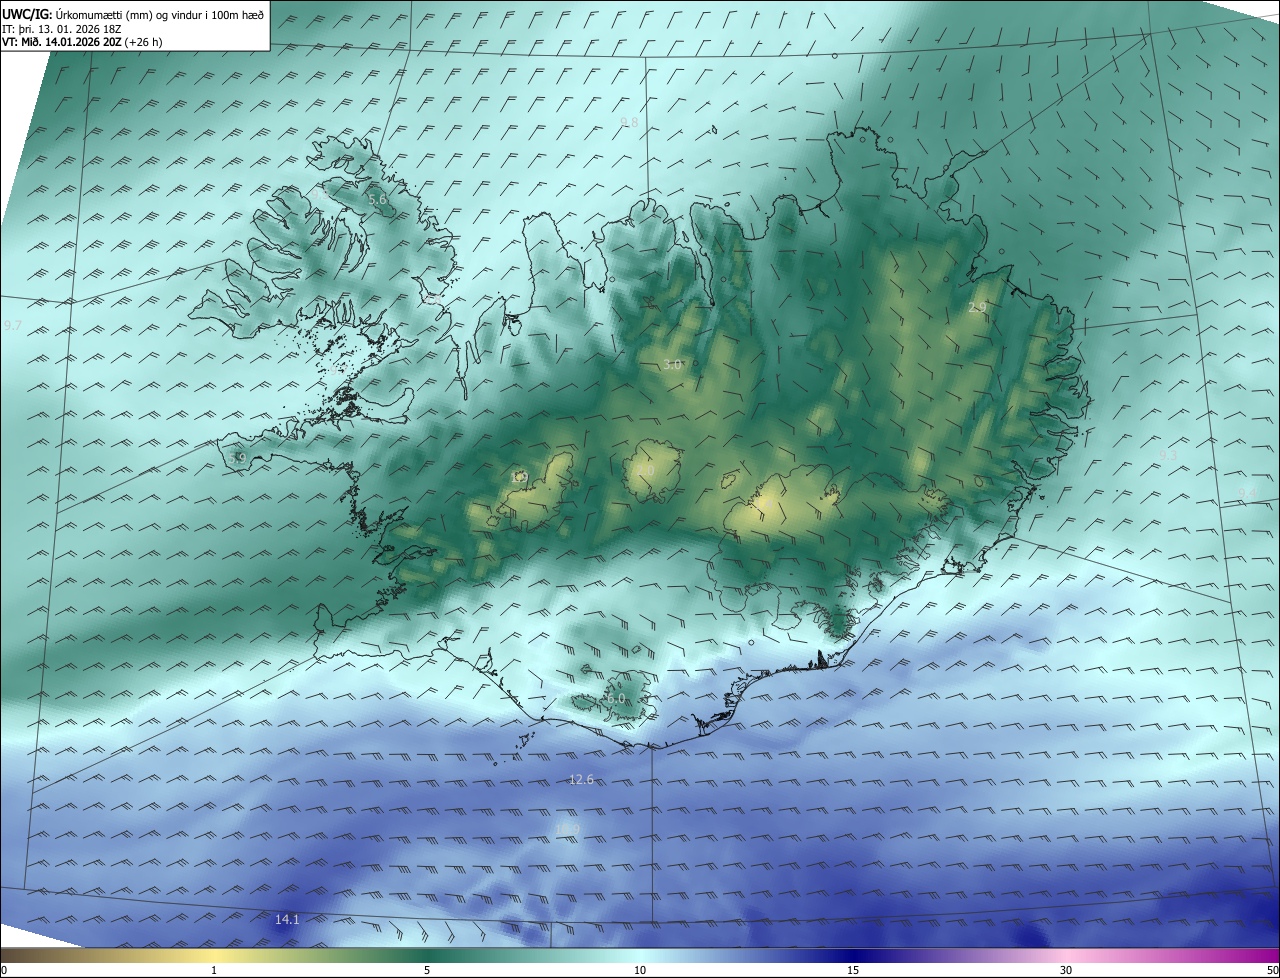Click the 14.1 value in the southwest sea

[287, 919]
